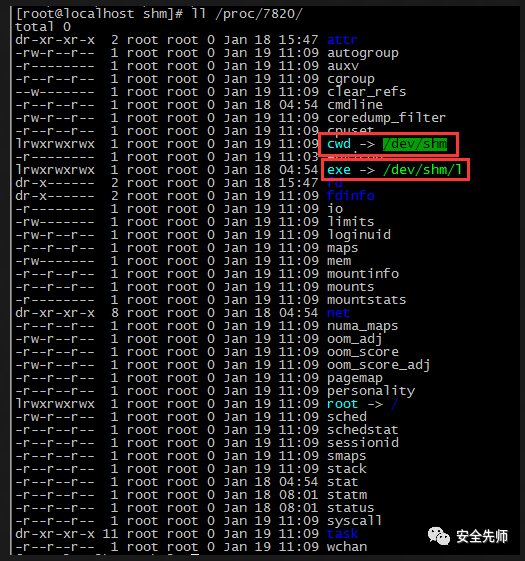
Task: Select the cyan "root" symlink name
Action: (x=342, y=404)
